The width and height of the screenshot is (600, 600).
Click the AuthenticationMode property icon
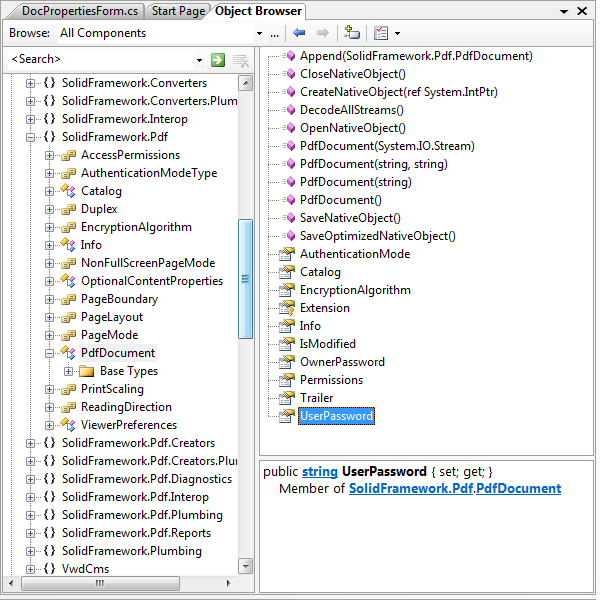(287, 254)
